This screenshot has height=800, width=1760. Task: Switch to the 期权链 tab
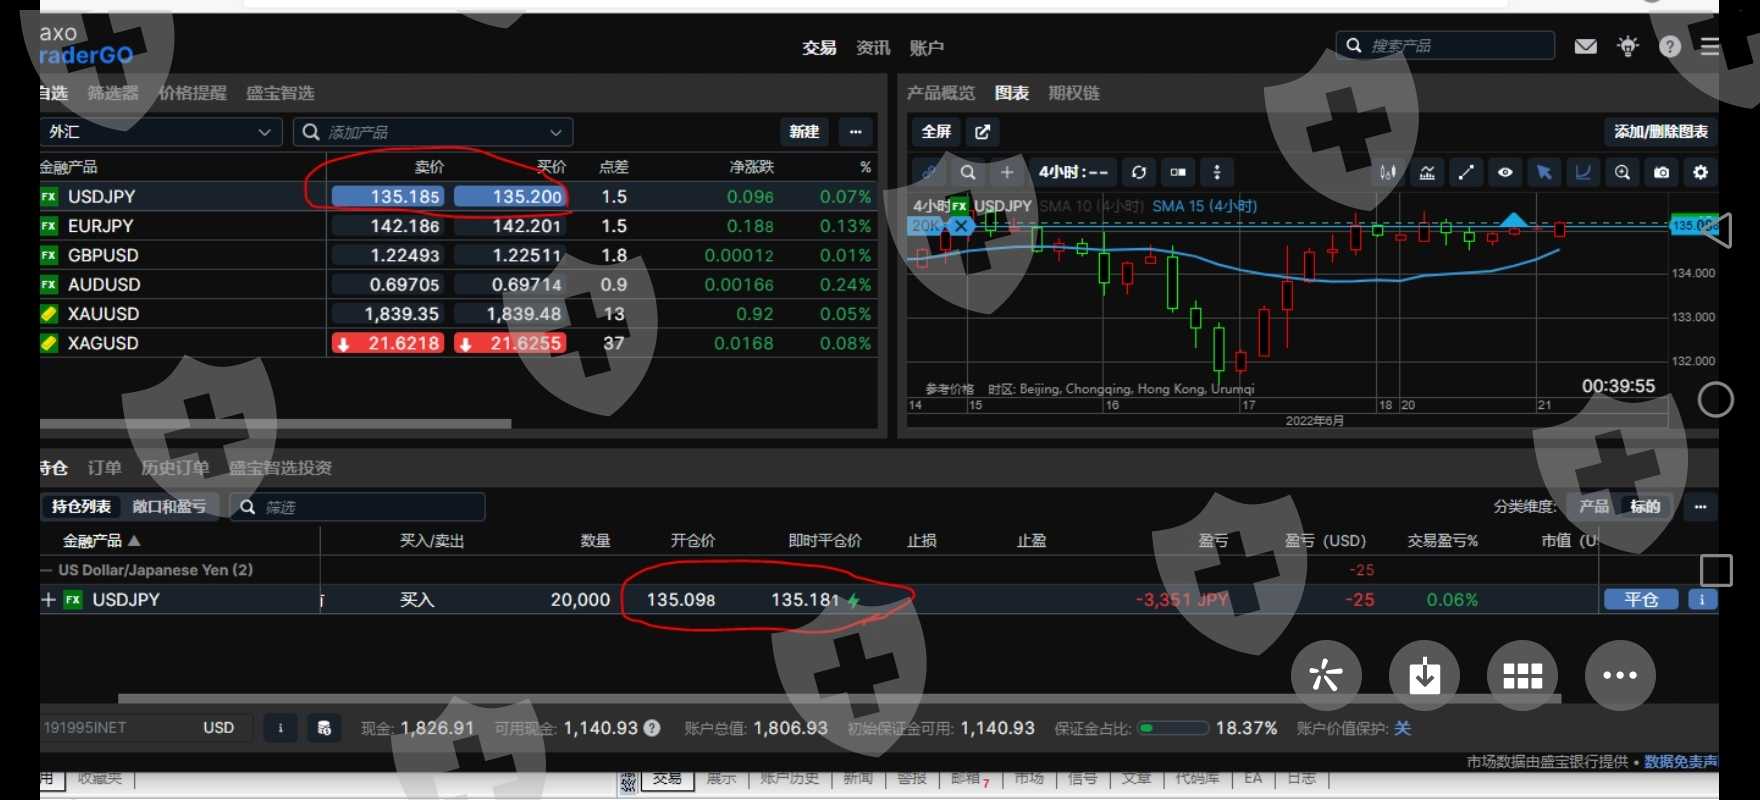(x=1074, y=93)
